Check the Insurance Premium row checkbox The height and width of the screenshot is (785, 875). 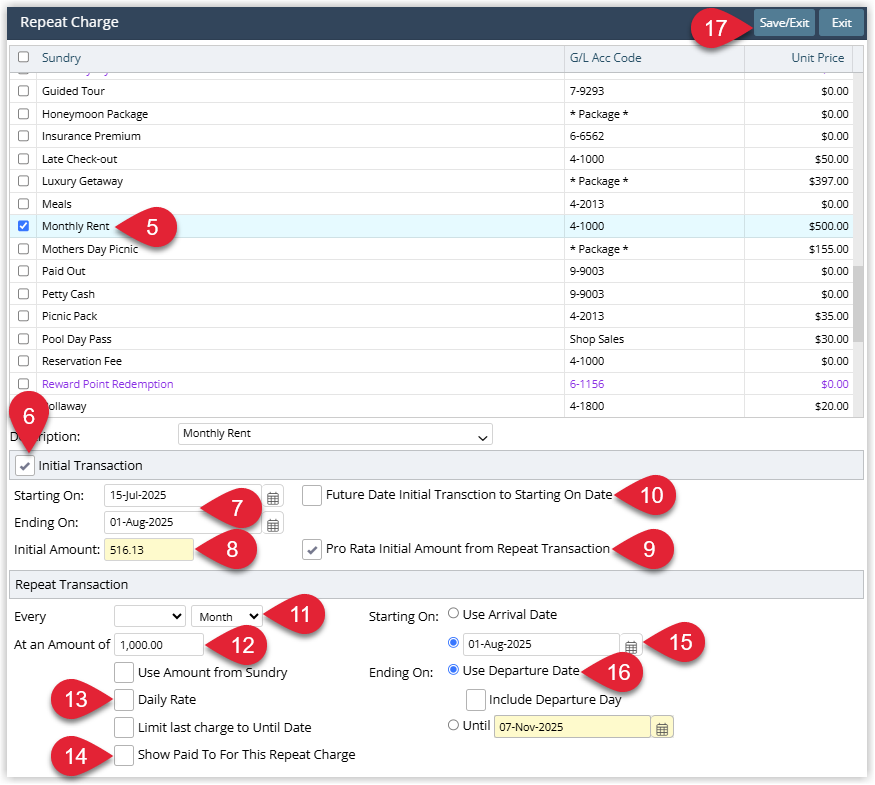pos(23,136)
